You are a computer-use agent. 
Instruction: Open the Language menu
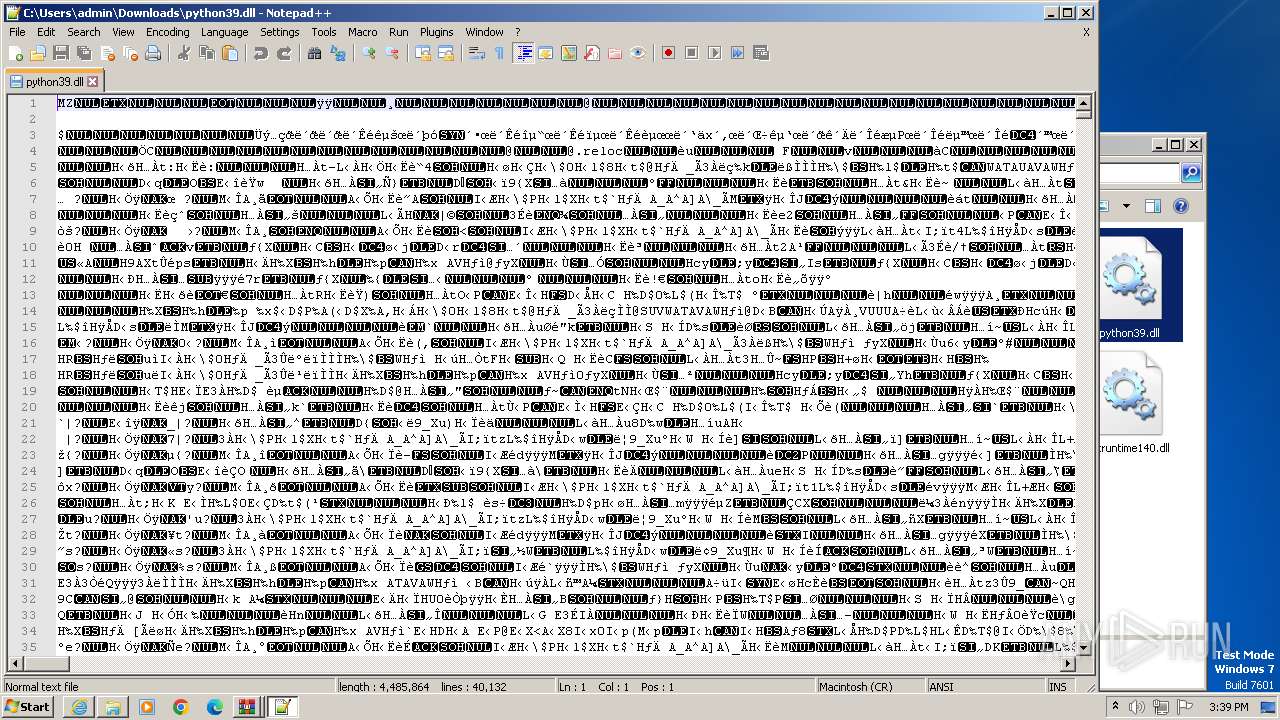tap(224, 32)
